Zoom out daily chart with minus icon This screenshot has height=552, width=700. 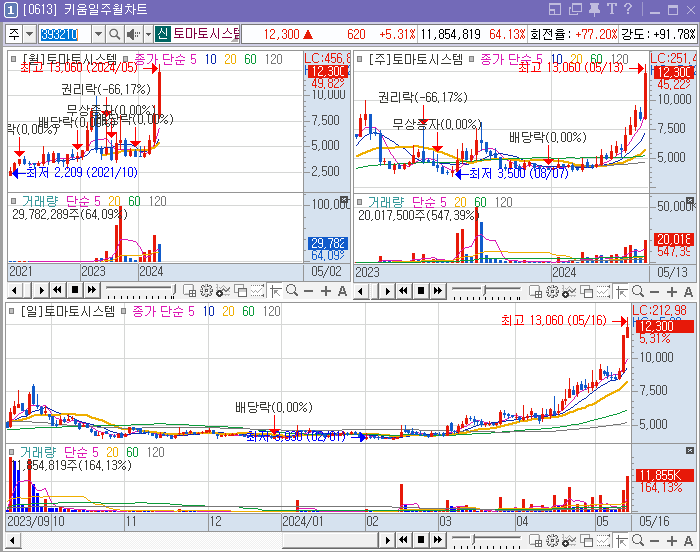pos(654,541)
